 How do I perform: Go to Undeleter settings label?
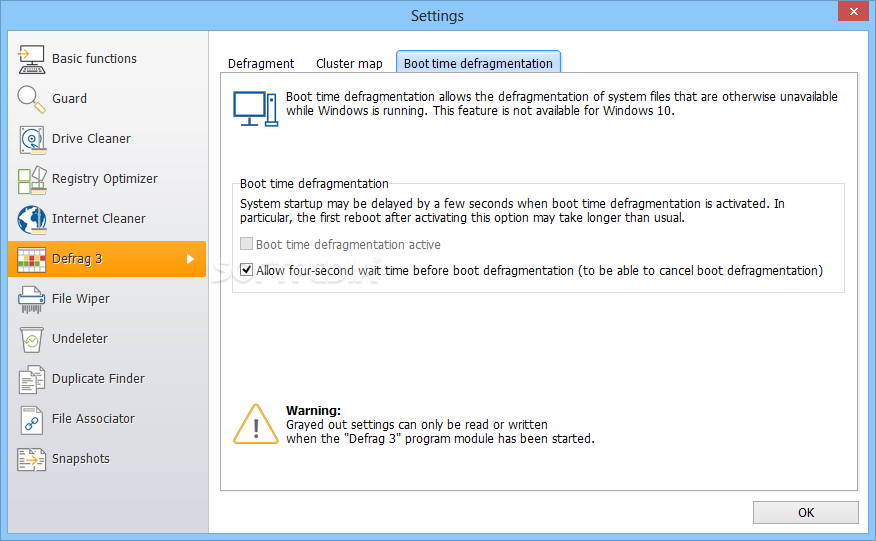pyautogui.click(x=79, y=339)
